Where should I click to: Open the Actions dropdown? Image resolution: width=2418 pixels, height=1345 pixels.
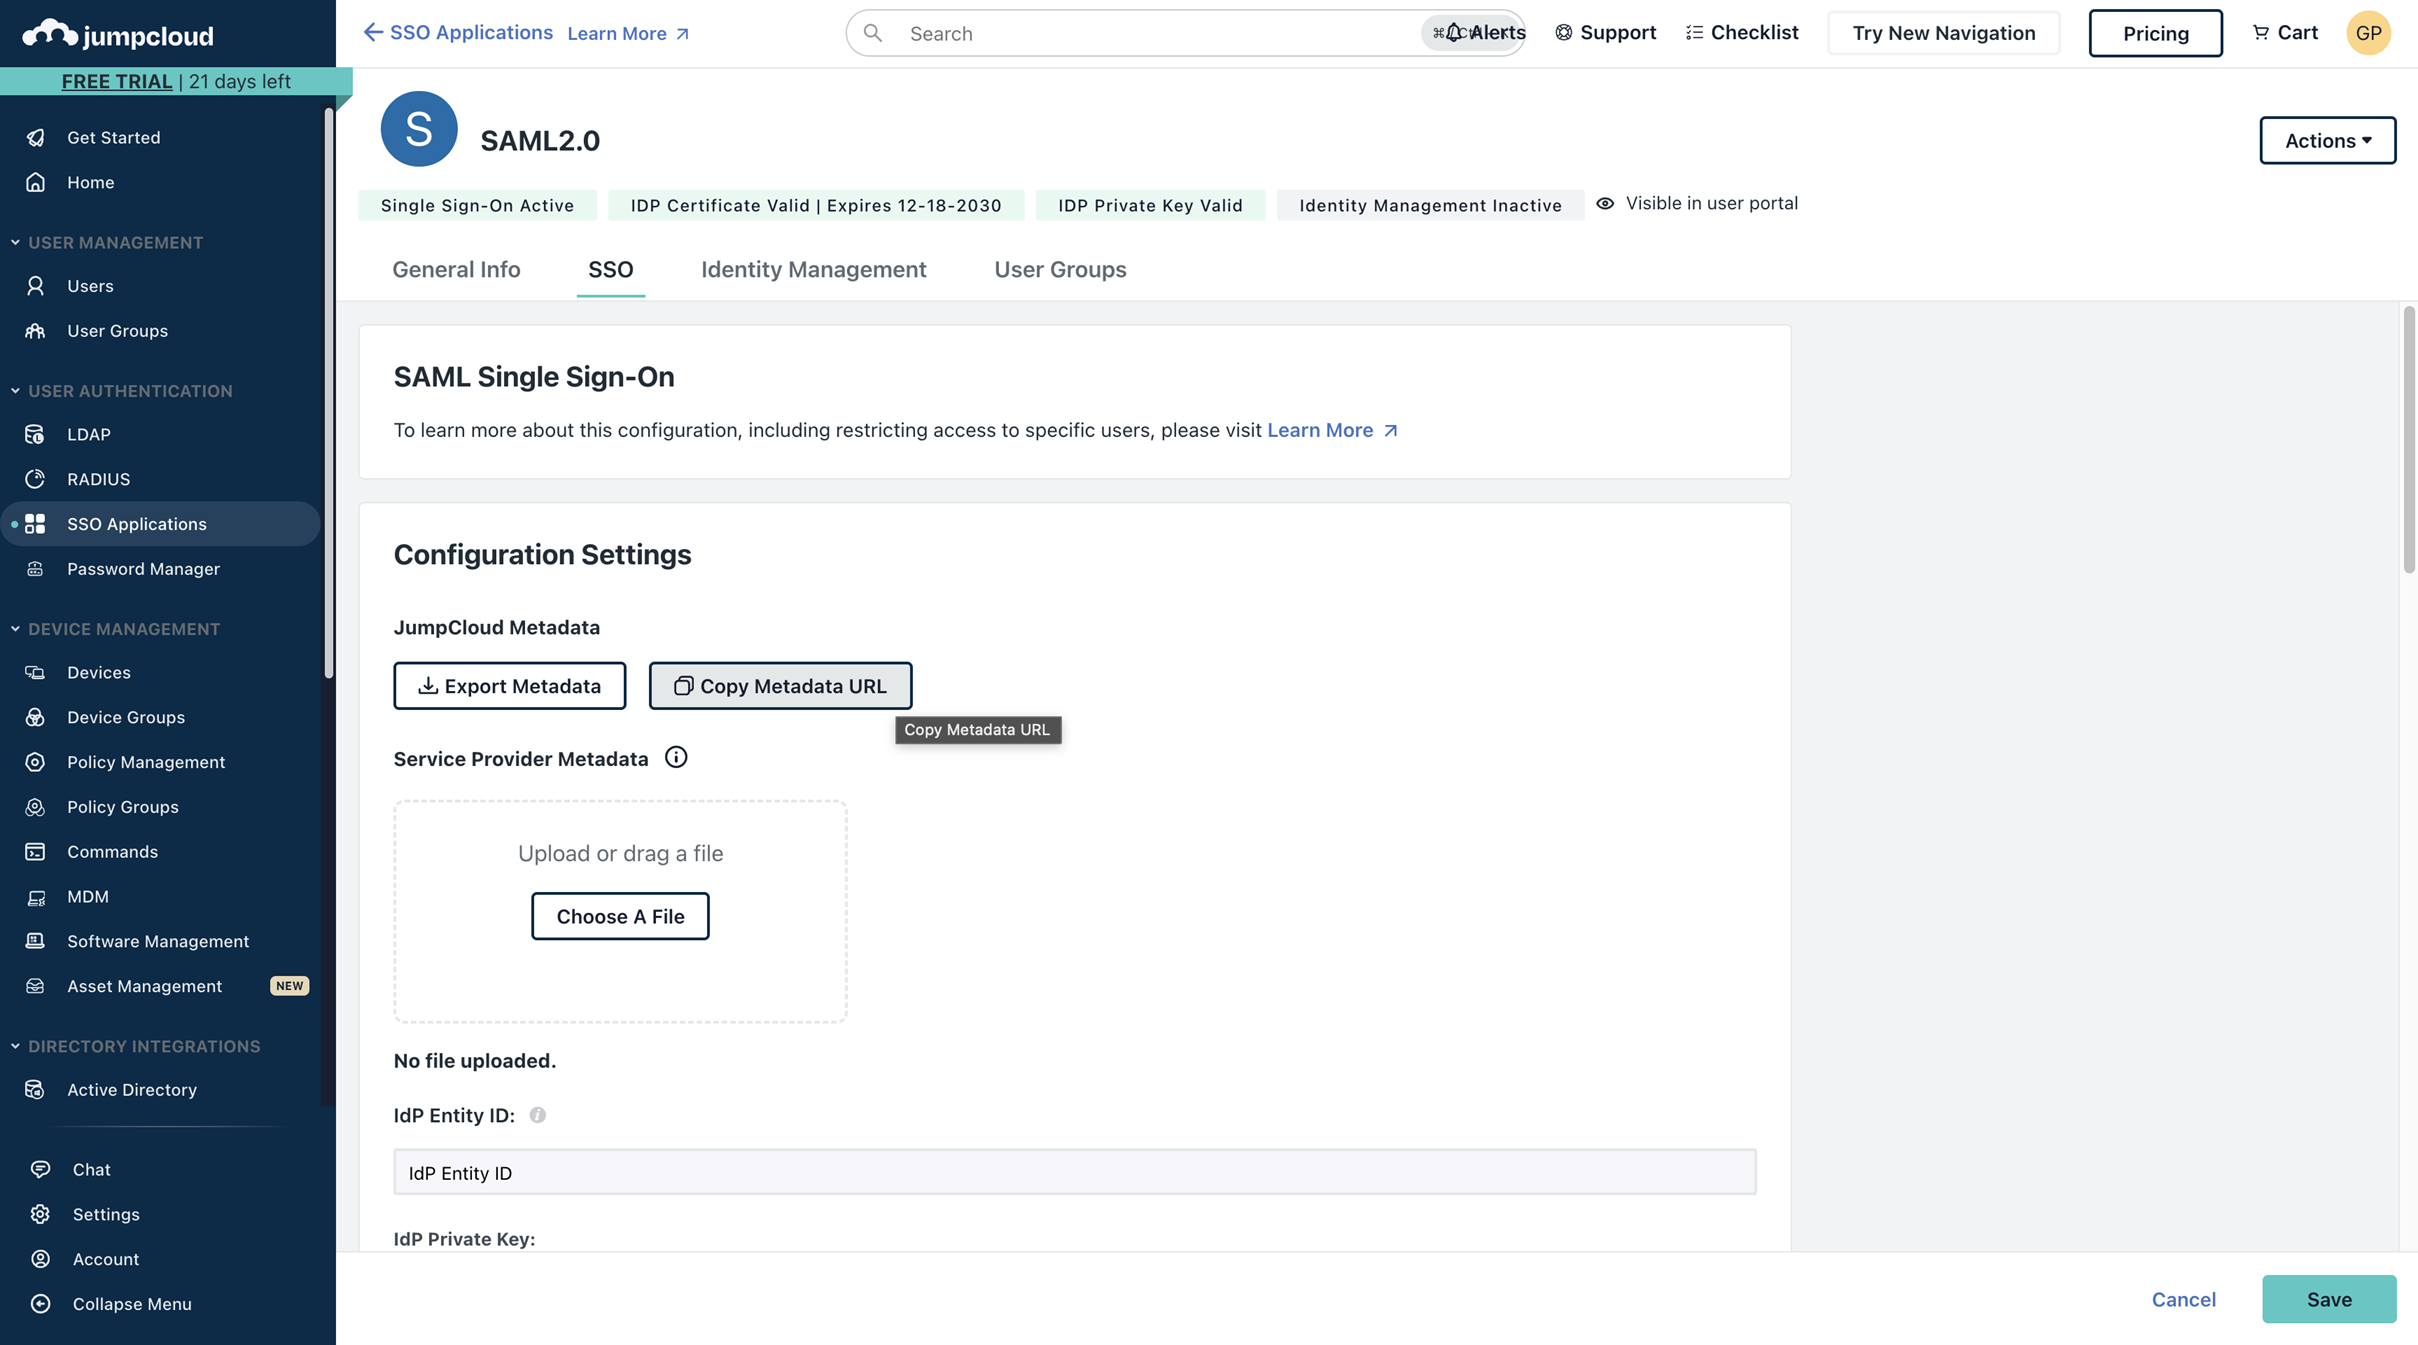click(2327, 140)
